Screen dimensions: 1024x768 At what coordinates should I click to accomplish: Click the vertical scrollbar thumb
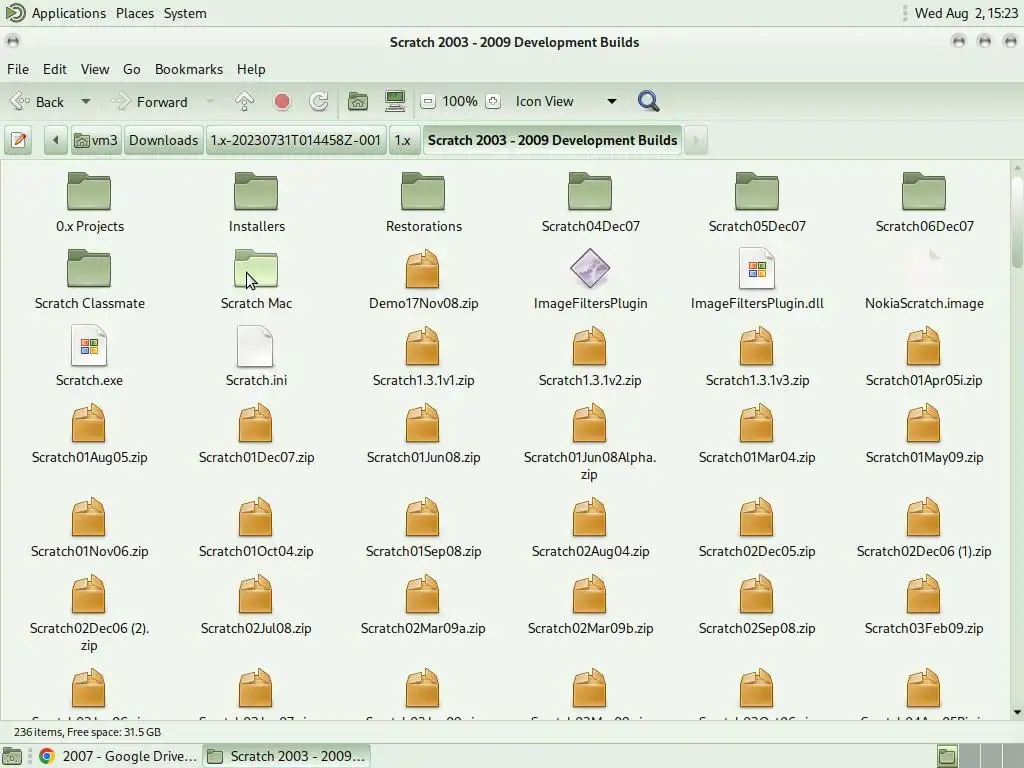pos(1017,221)
